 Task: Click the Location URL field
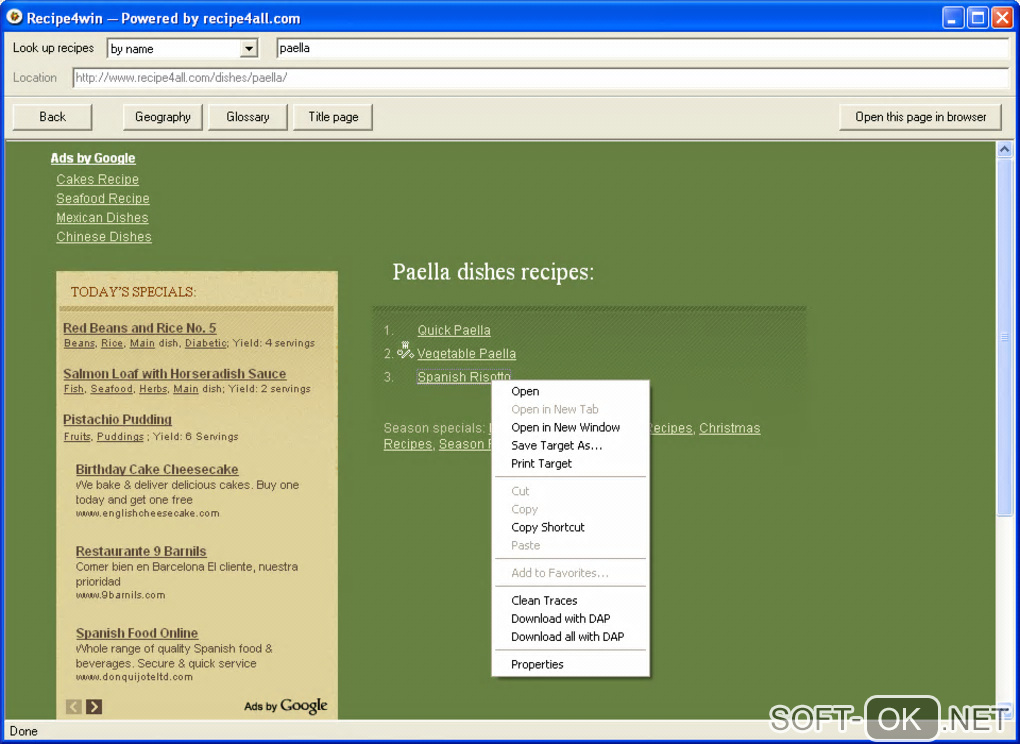pyautogui.click(x=541, y=78)
